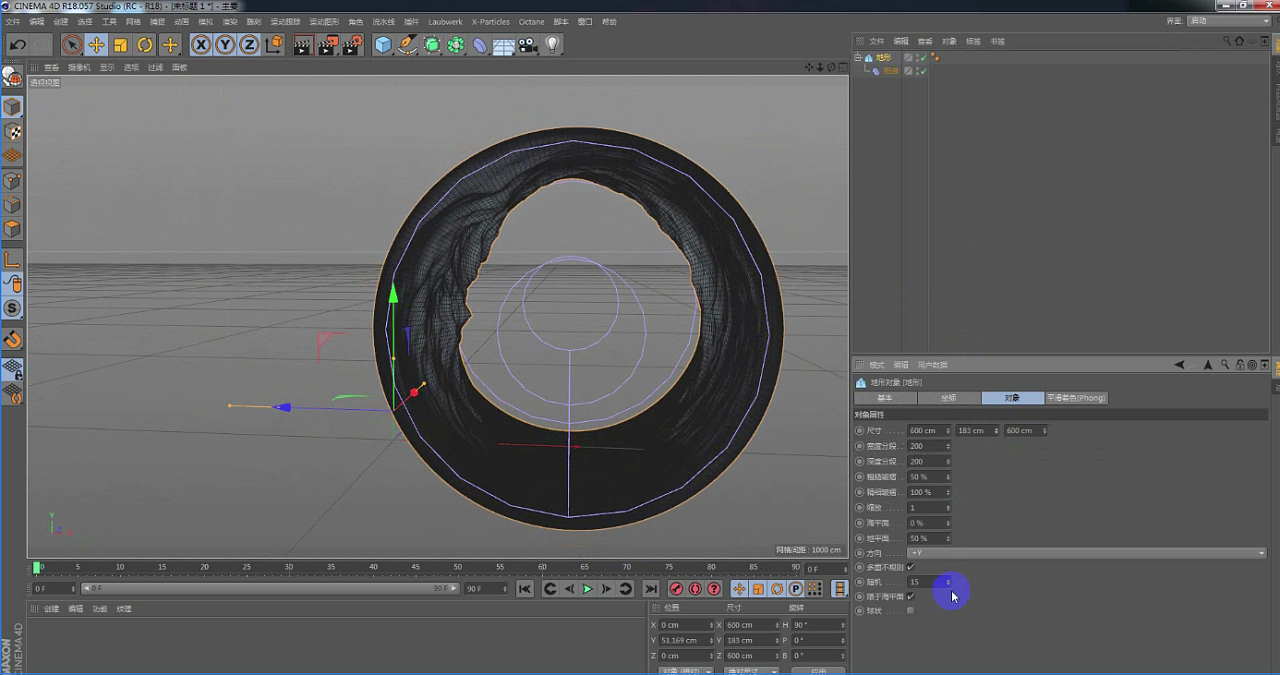Click the record active objects button

(676, 589)
